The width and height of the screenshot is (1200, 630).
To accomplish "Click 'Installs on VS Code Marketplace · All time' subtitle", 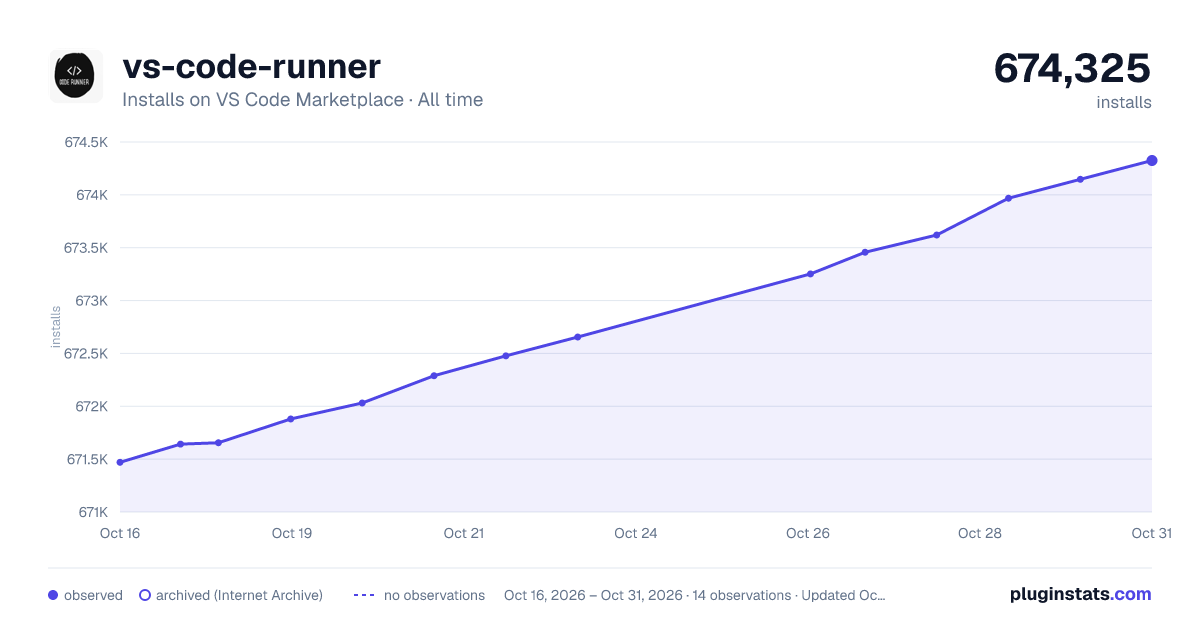I will pos(302,100).
